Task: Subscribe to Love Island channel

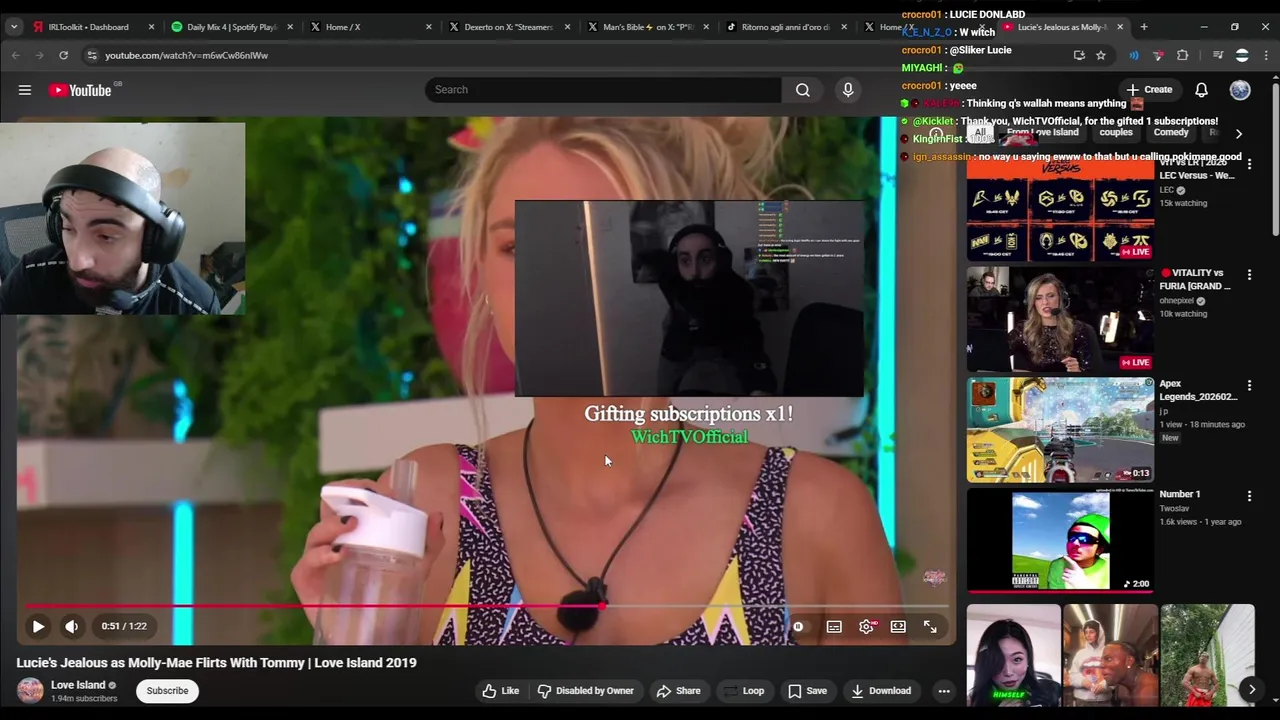Action: [167, 691]
